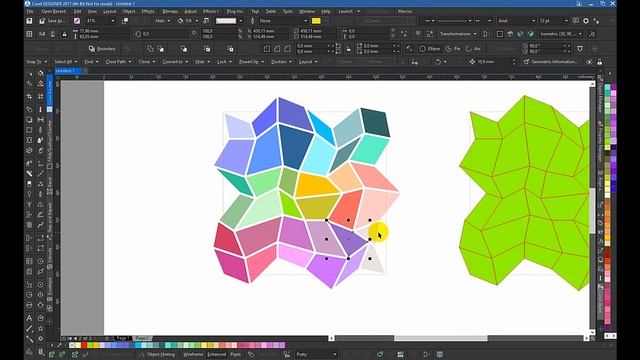This screenshot has width=640, height=360.
Task: Click the Save As button
Action: pos(52,21)
